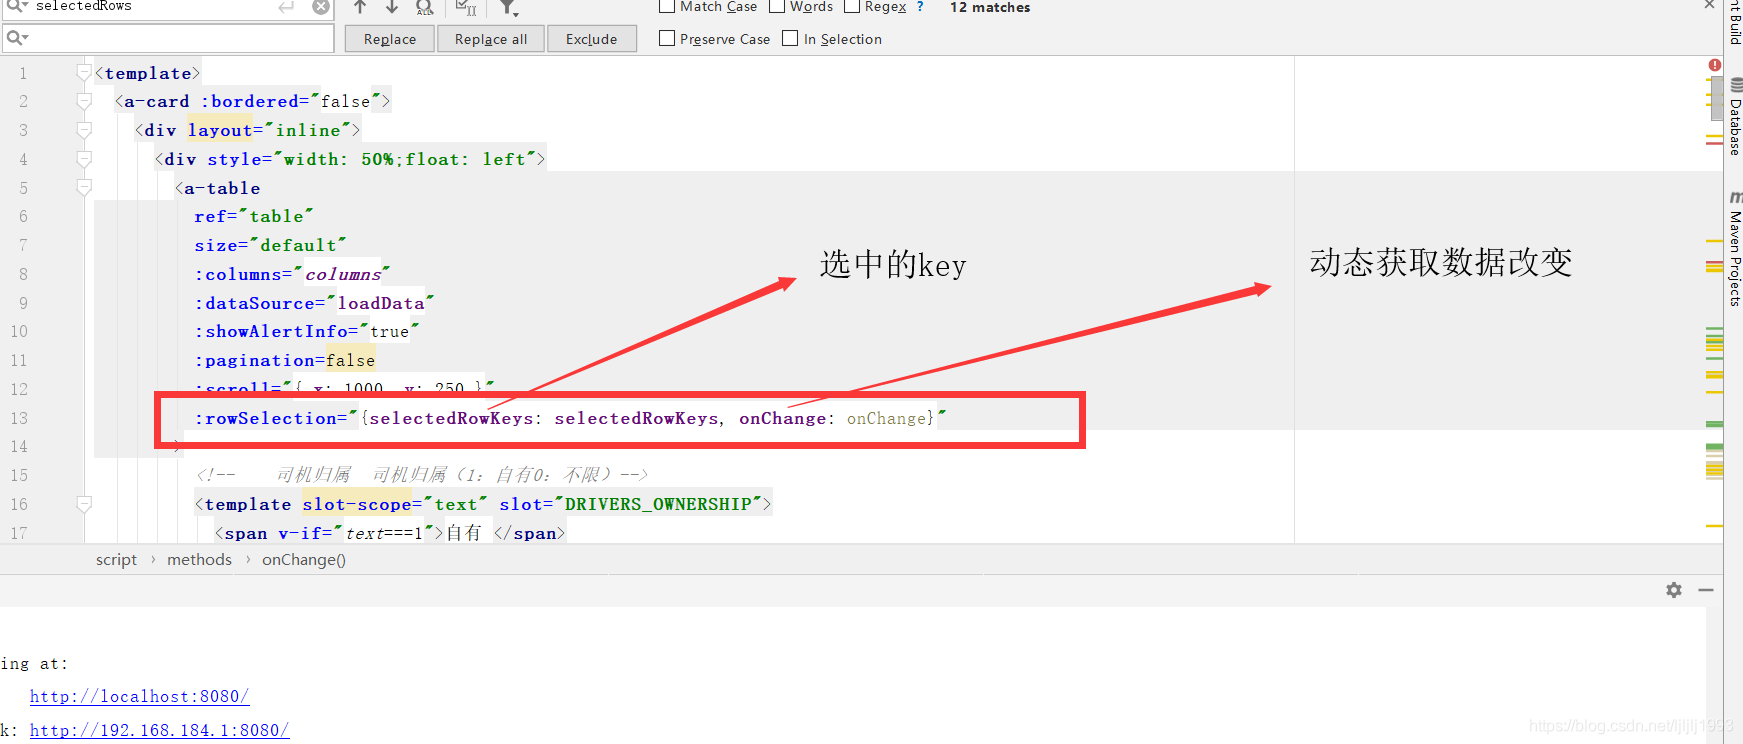1743x744 pixels.
Task: Collapse template slot-scope block on line 16
Action: [84, 504]
